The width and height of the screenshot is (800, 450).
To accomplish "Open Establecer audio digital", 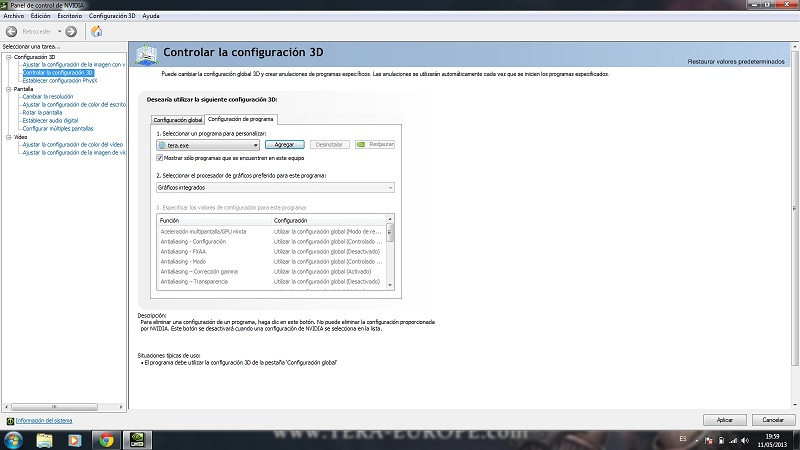I will tap(51, 120).
